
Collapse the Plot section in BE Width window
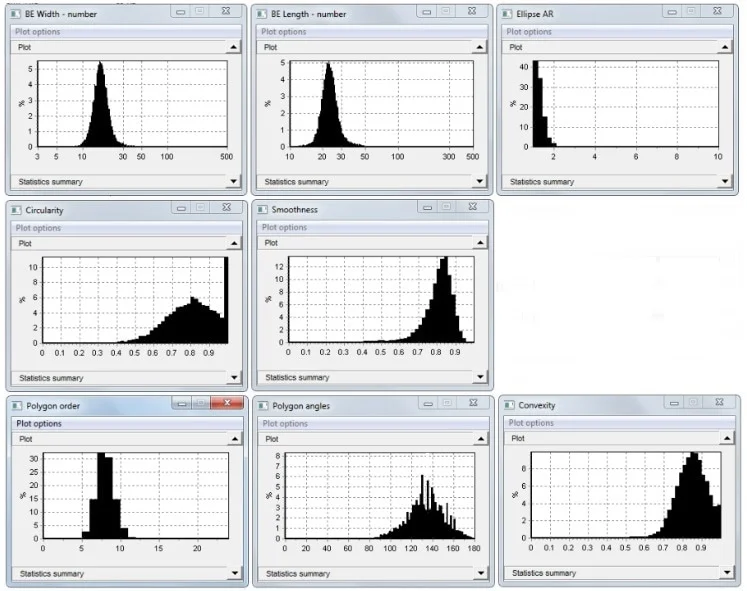pos(234,47)
